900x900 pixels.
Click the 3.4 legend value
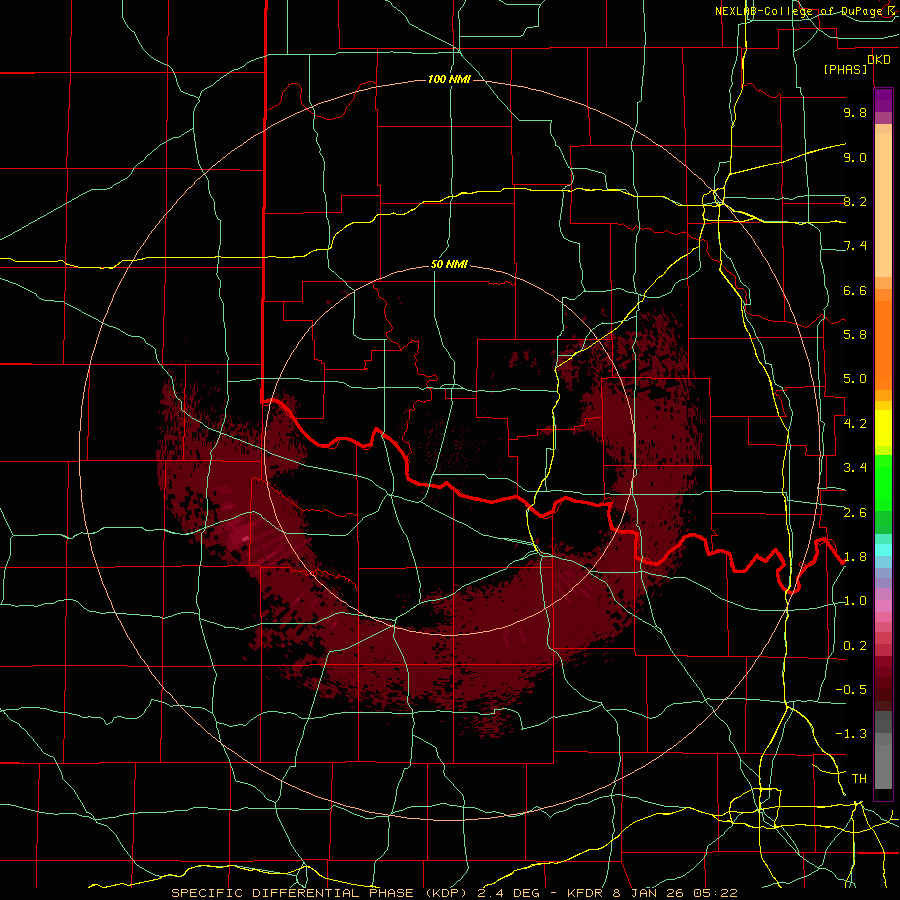point(855,468)
